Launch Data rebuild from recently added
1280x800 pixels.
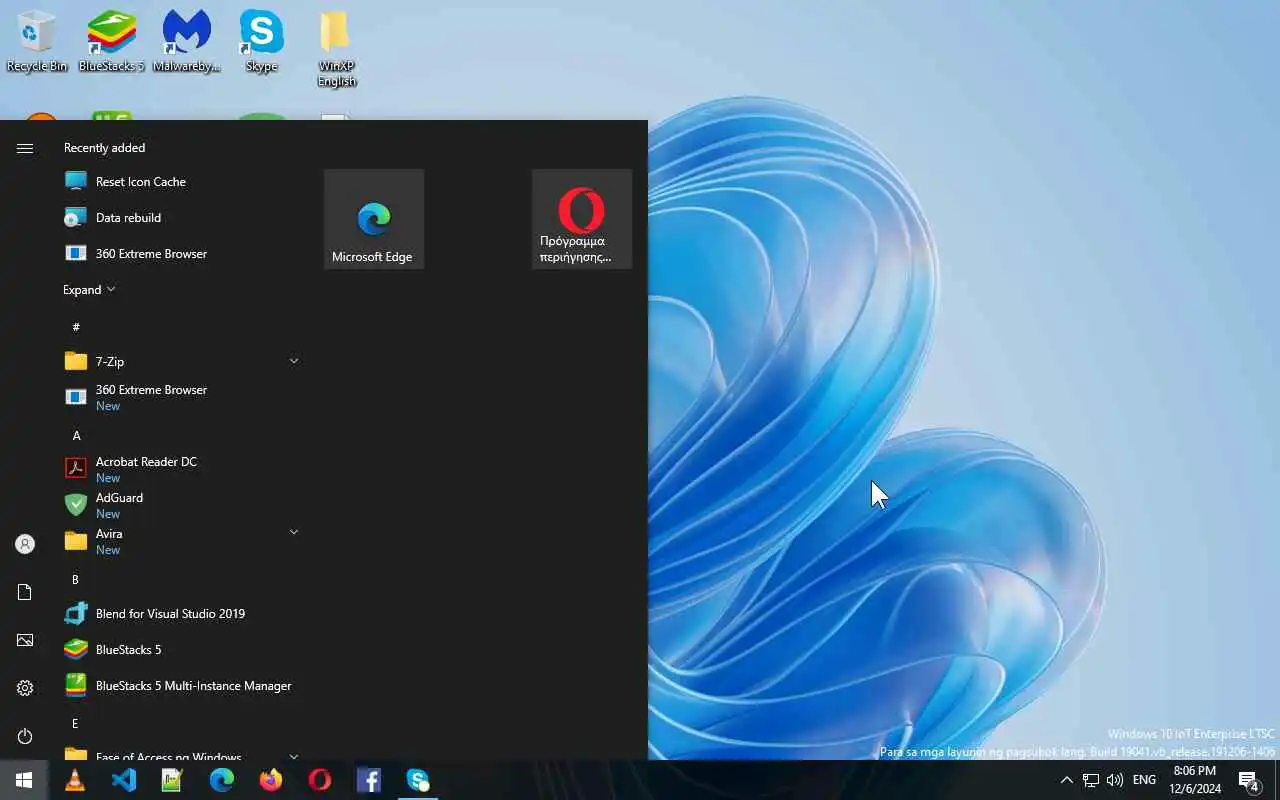pyautogui.click(x=180, y=218)
